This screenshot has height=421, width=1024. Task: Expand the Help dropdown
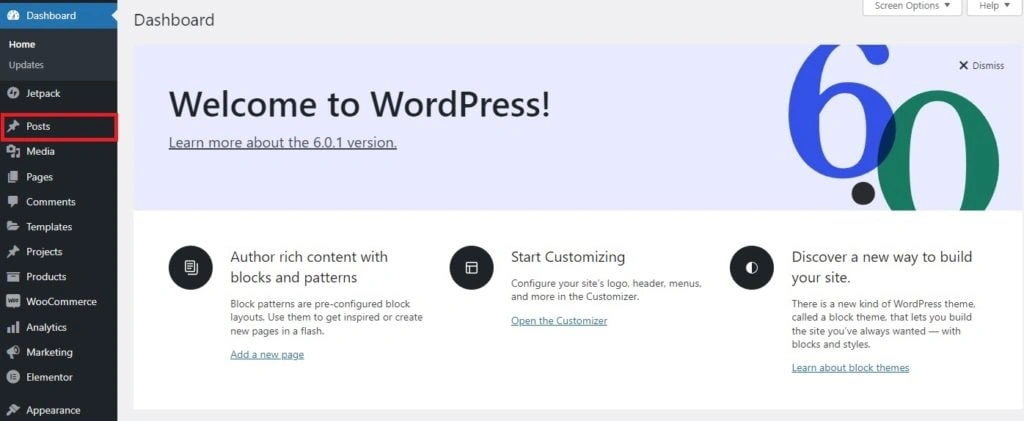tap(994, 6)
